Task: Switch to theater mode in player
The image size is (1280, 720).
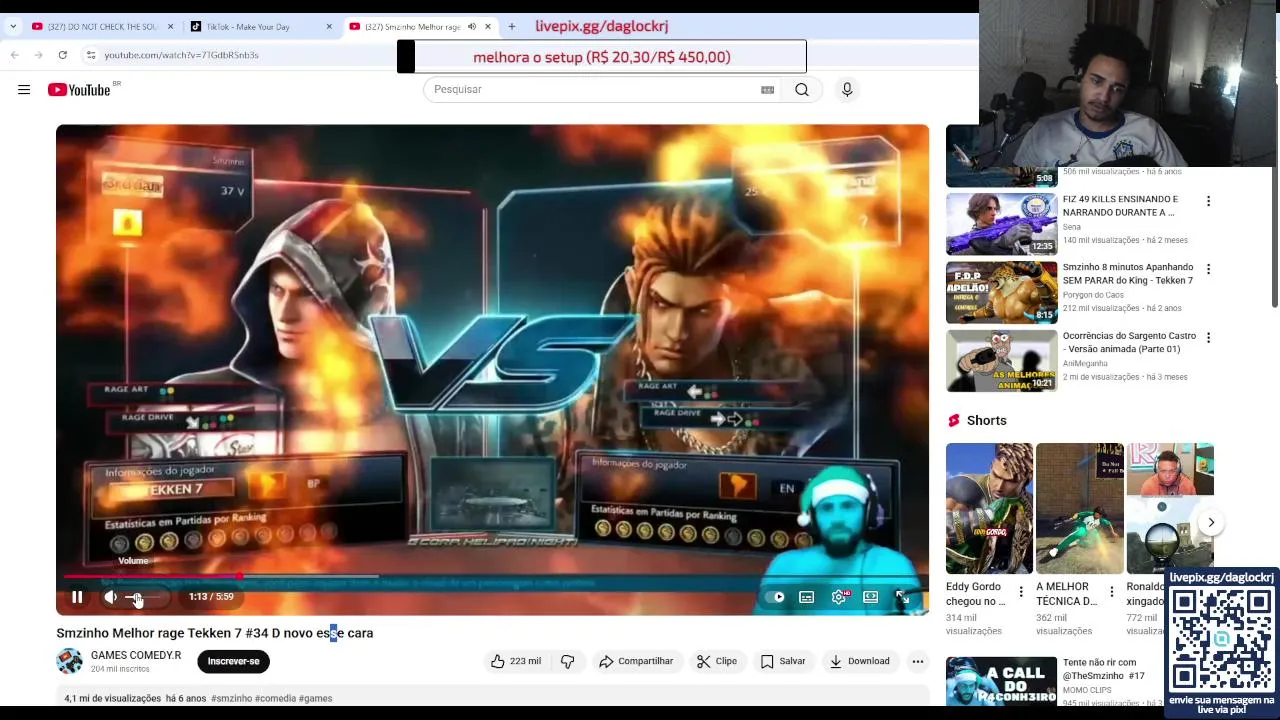Action: (871, 597)
